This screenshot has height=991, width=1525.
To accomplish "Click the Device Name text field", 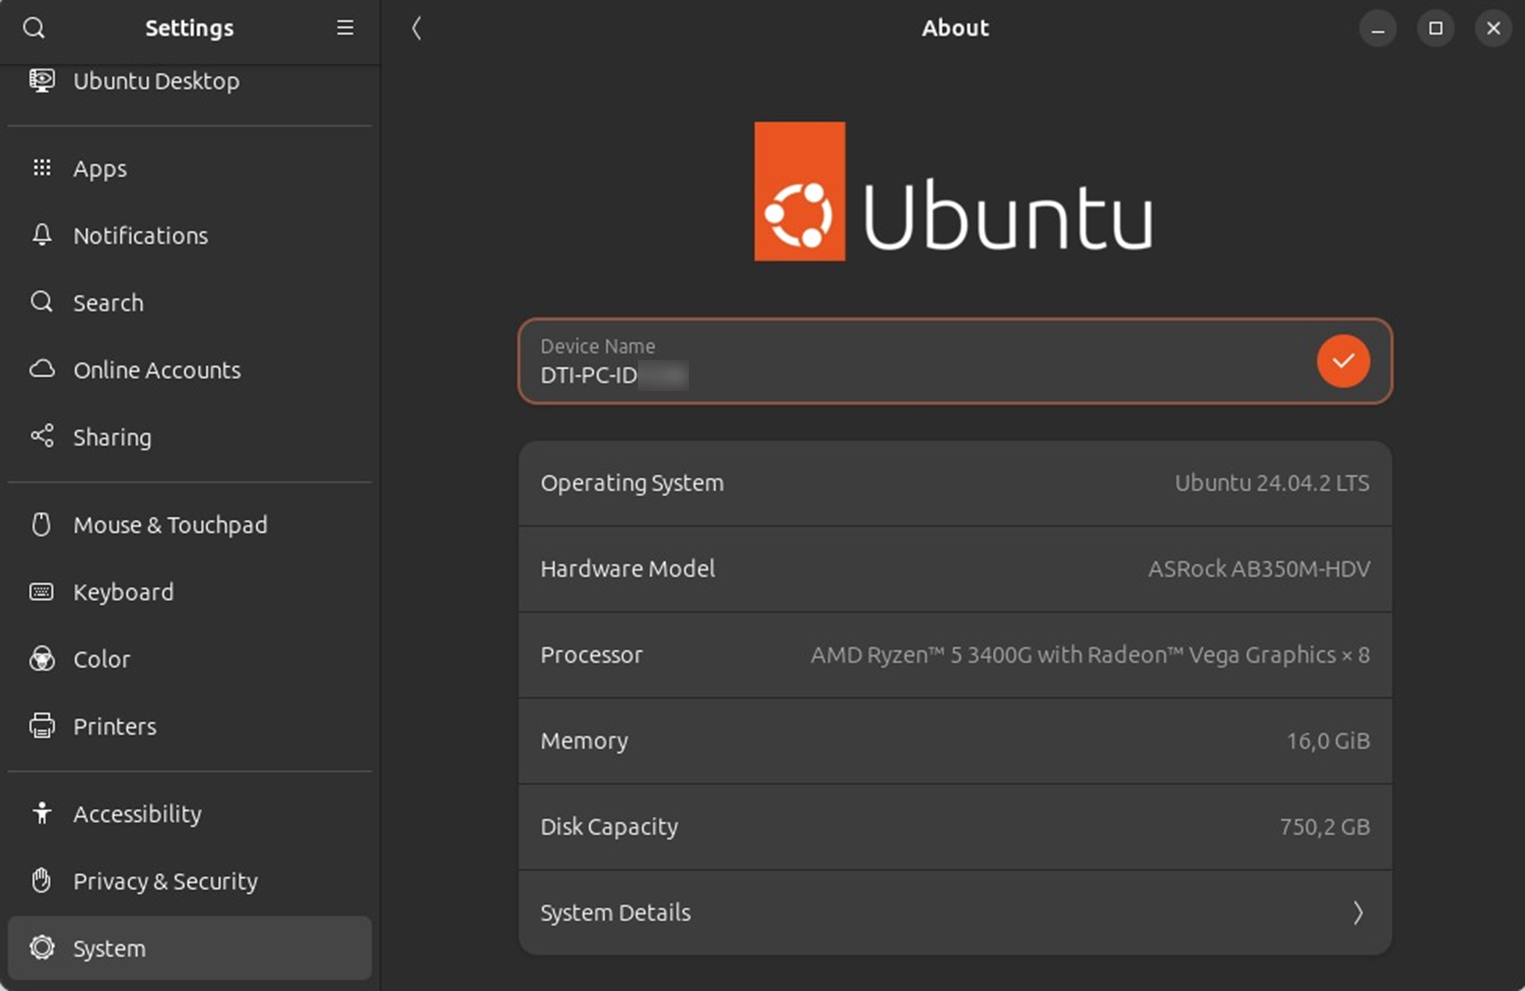I will (x=955, y=361).
